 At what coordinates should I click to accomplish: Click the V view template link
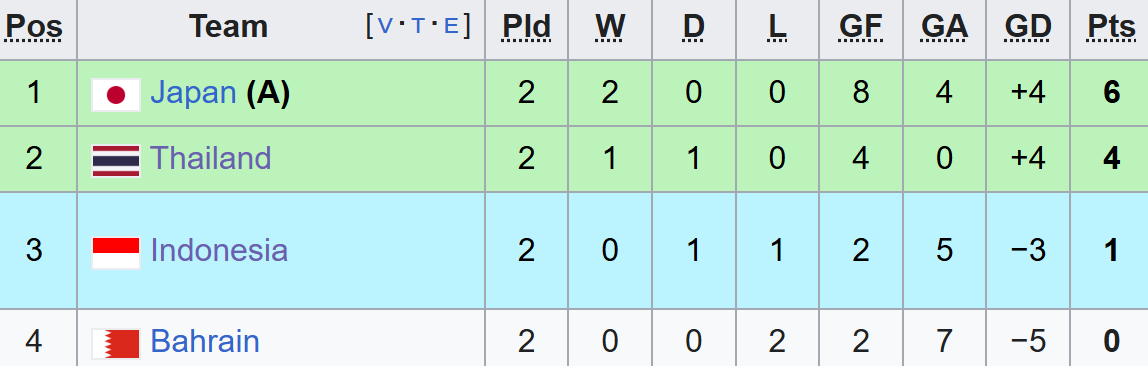click(385, 27)
